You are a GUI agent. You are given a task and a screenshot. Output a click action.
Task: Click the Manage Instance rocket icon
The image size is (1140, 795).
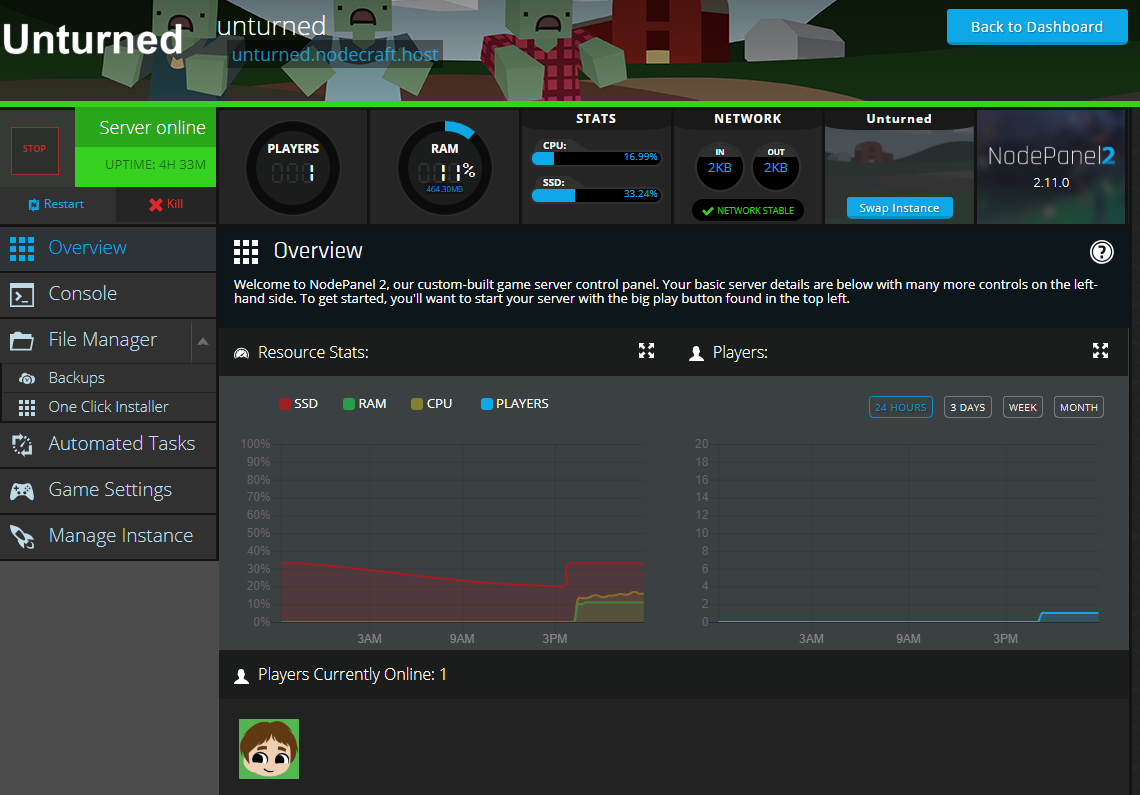pos(22,536)
